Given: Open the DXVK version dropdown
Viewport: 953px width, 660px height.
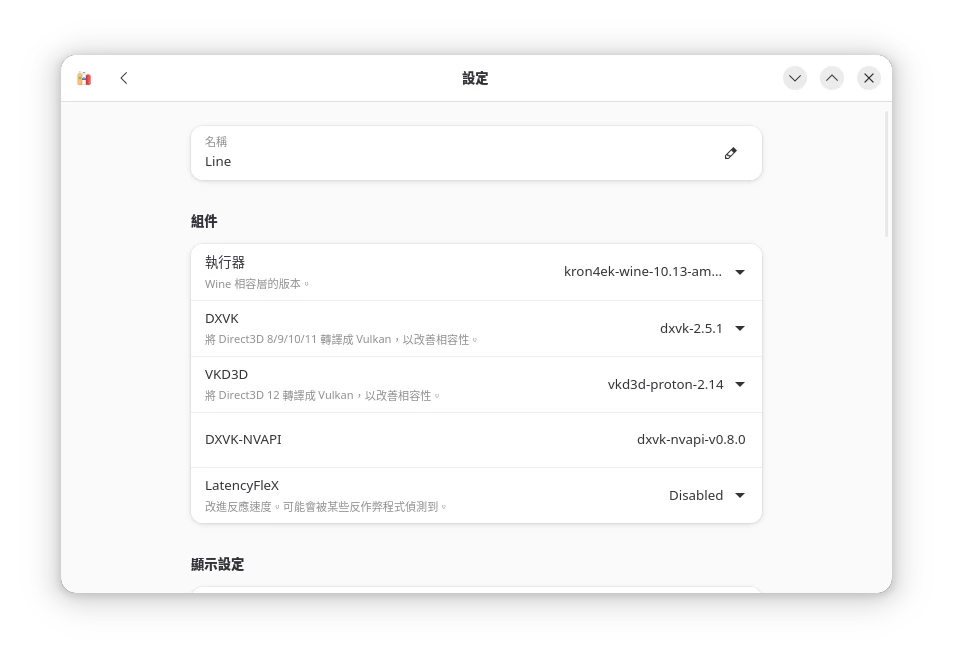Looking at the screenshot, I should pos(702,328).
